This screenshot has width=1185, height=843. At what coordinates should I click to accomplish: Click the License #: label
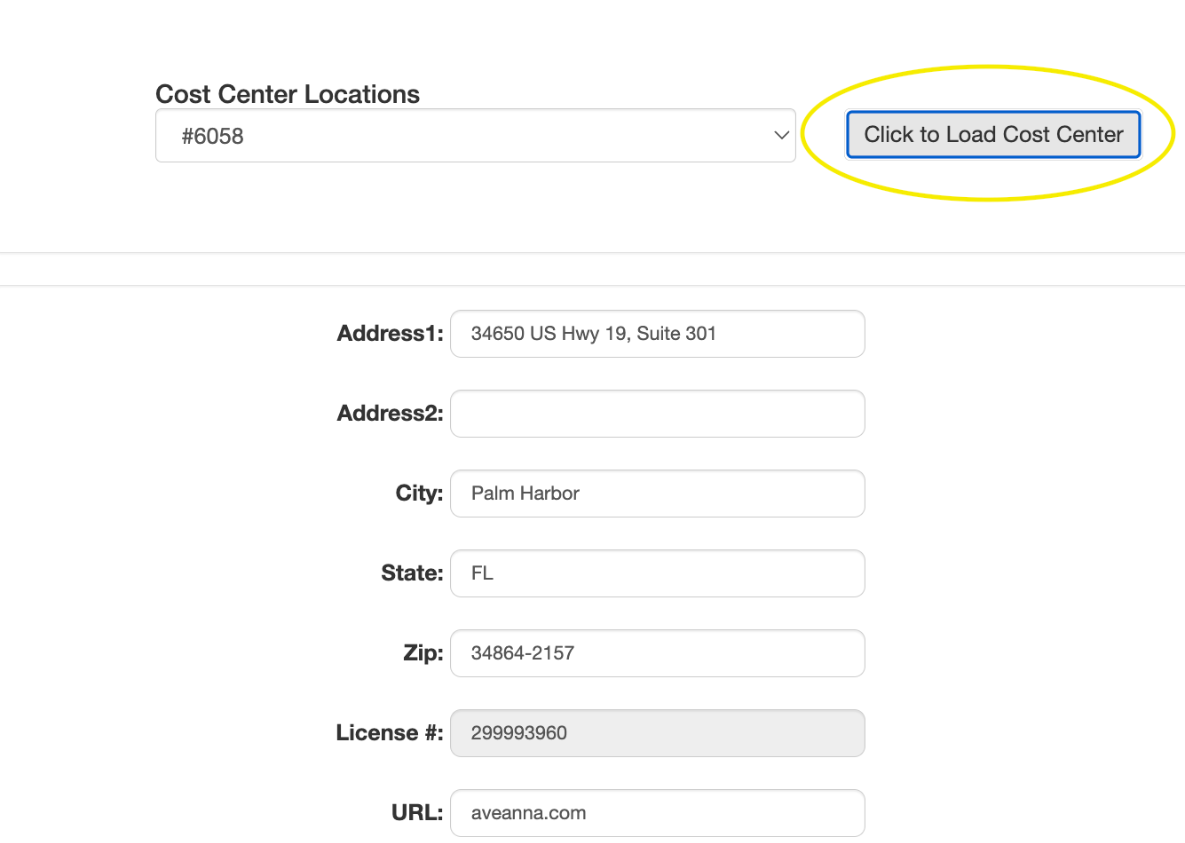pyautogui.click(x=389, y=734)
